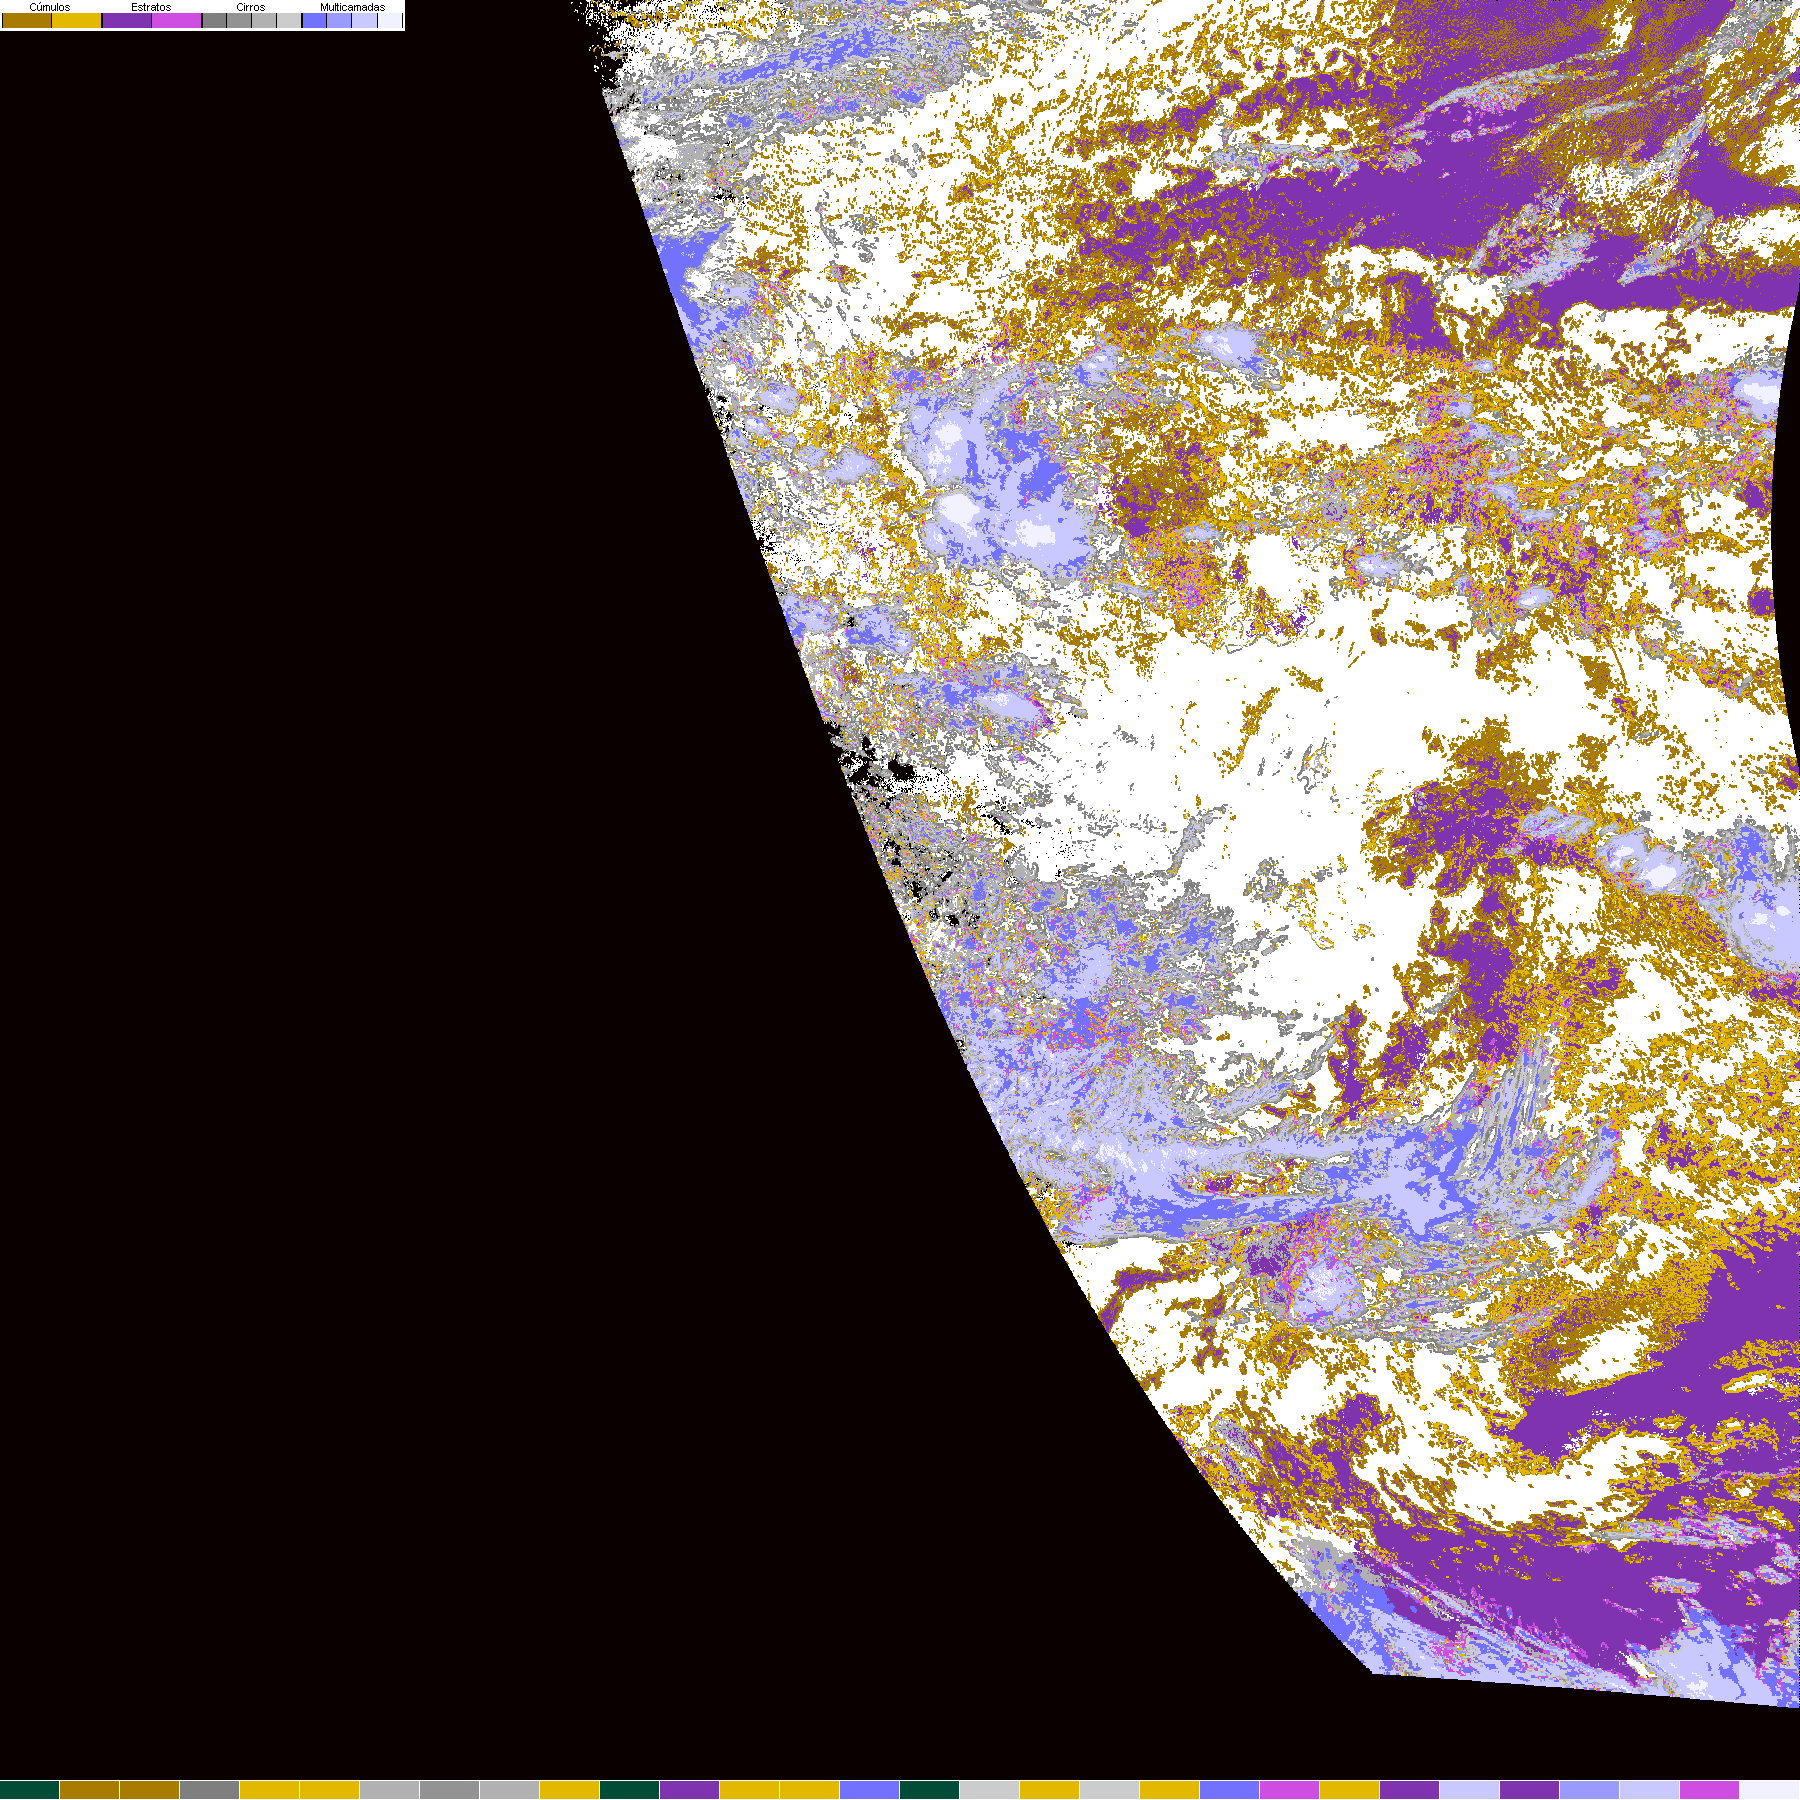Choose the lightest gray Cirros legend swatch
Viewport: 1800px width, 1800px height.
coord(289,20)
